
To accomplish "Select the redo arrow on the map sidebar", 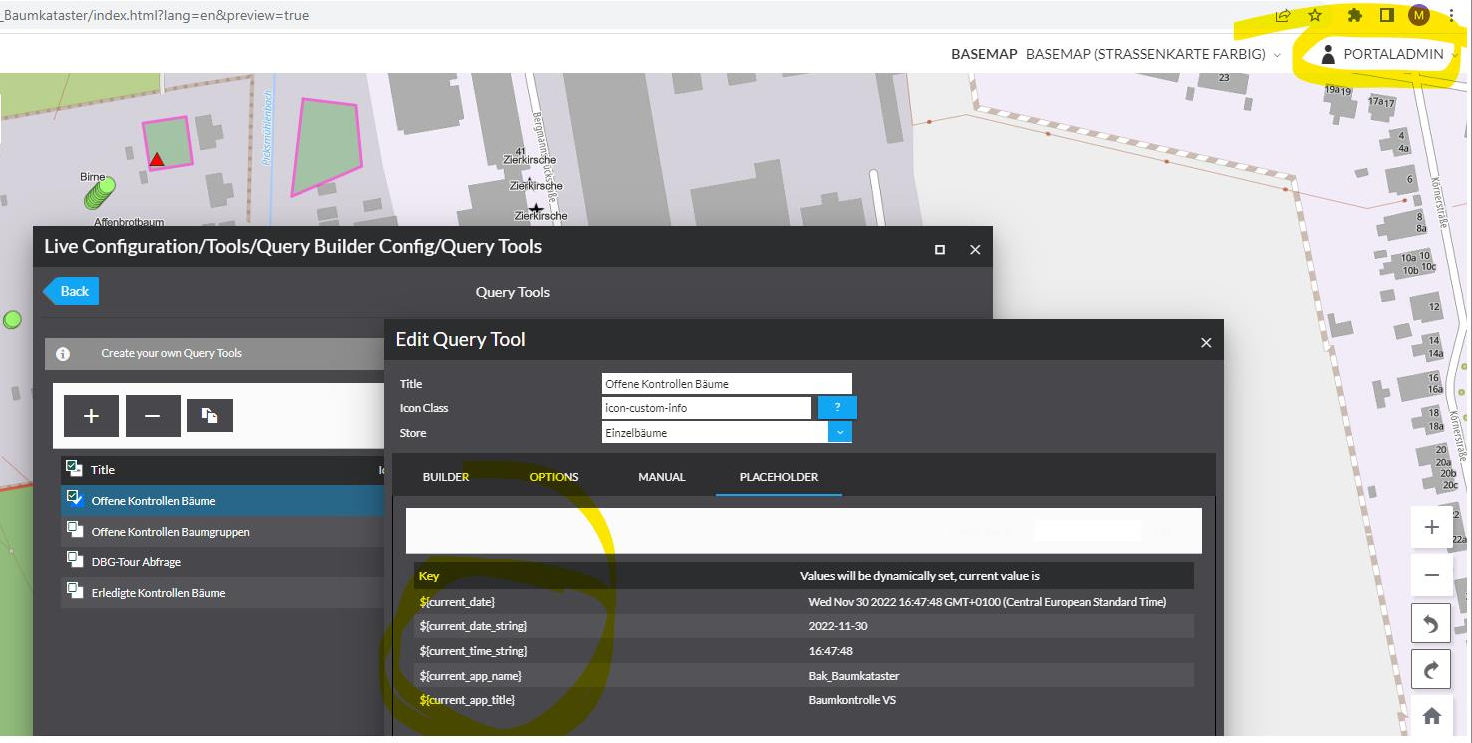I will (x=1431, y=668).
